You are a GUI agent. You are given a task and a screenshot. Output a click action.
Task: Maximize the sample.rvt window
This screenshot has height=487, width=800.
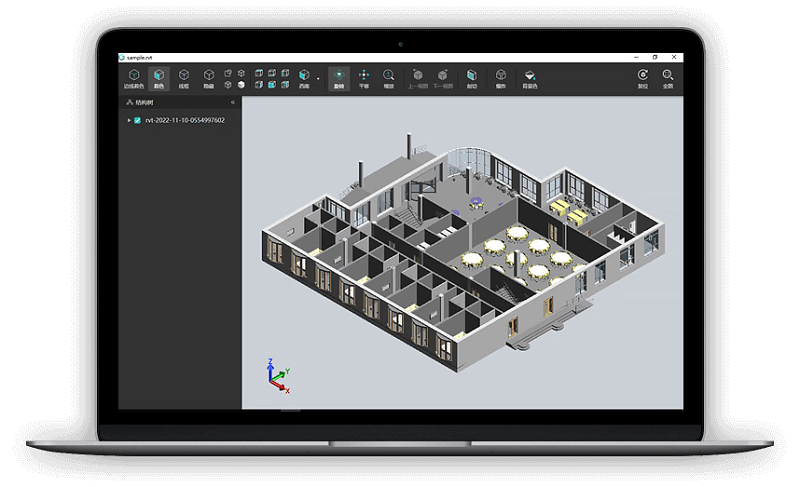(x=655, y=57)
